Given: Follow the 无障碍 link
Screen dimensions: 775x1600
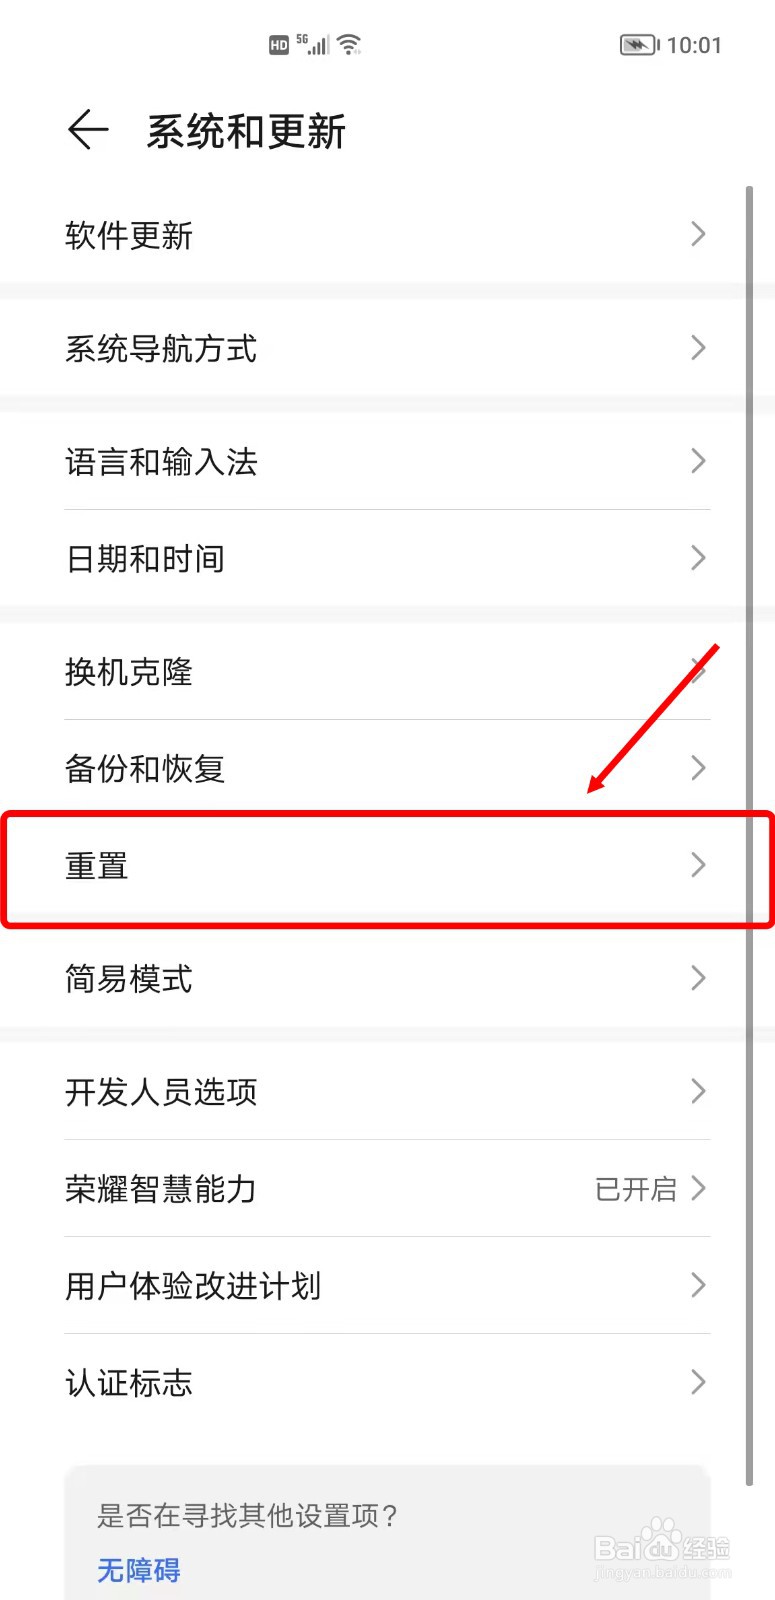Looking at the screenshot, I should (138, 1570).
